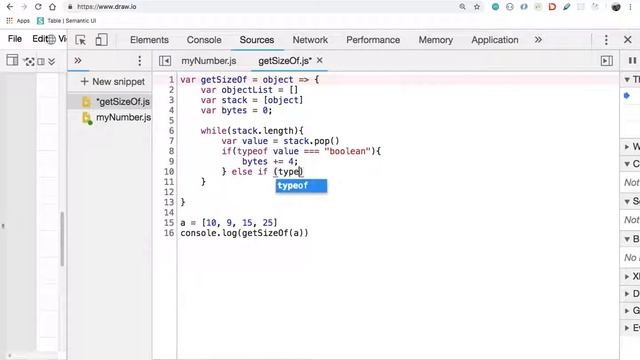640x360 pixels.
Task: Create a New snippet
Action: (x=113, y=82)
